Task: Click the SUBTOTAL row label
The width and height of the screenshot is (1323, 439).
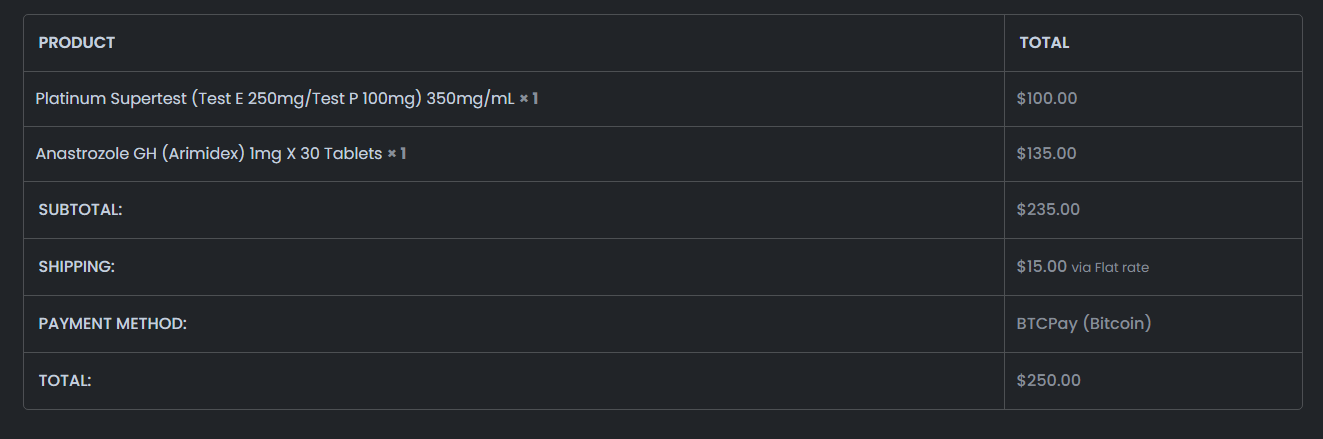Action: click(x=80, y=210)
